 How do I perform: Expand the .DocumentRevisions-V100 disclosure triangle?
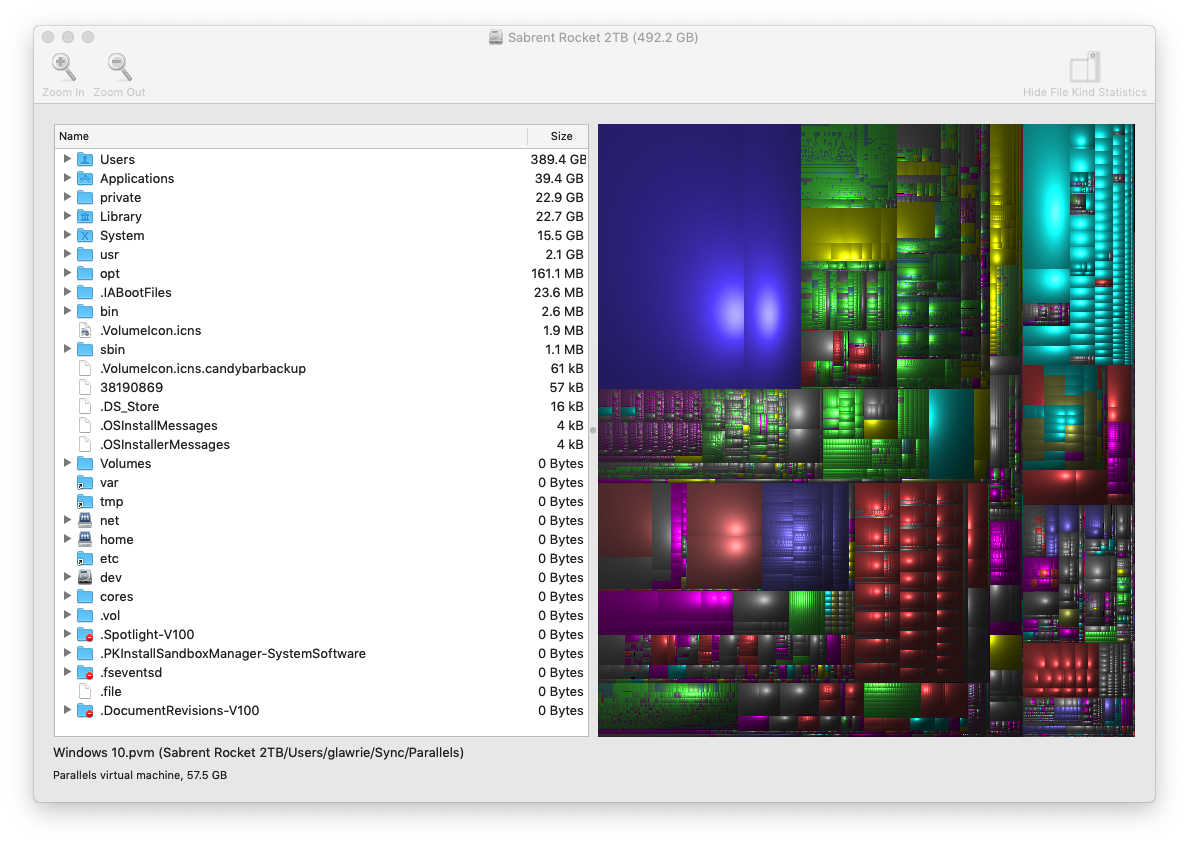[x=67, y=710]
